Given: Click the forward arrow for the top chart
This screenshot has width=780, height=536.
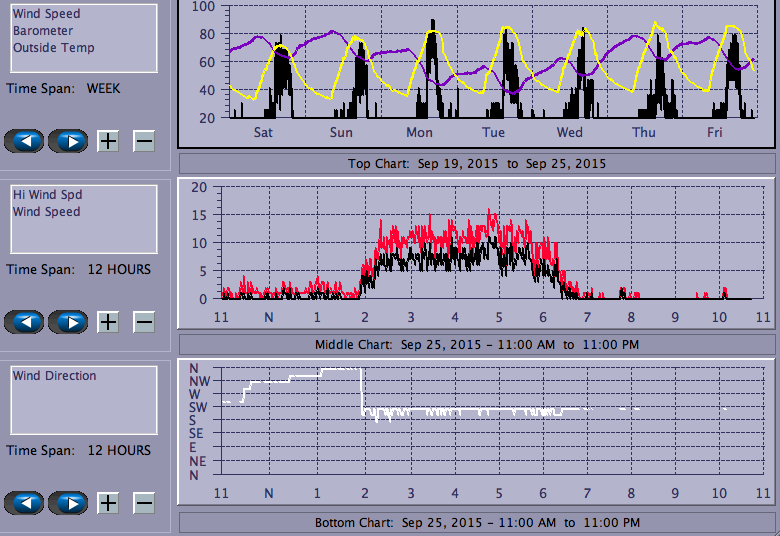Looking at the screenshot, I should (x=68, y=141).
